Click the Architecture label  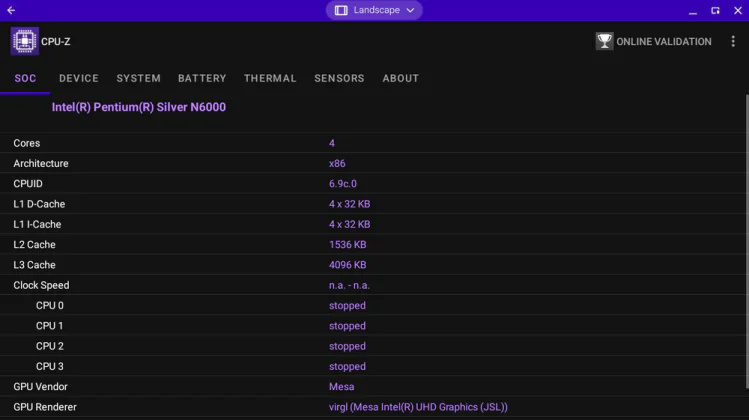(41, 163)
